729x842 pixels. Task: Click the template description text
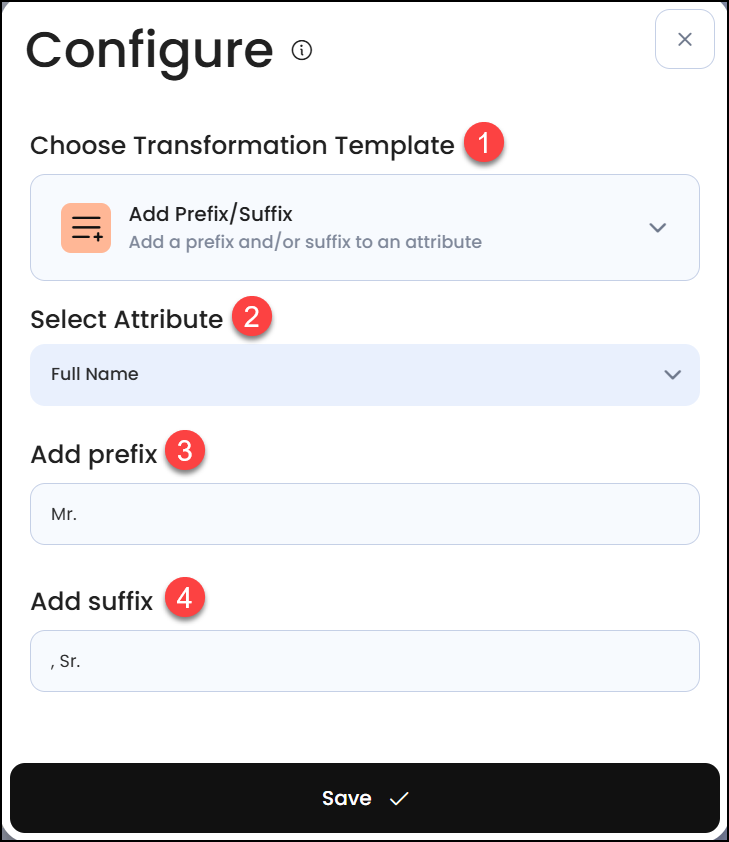305,242
